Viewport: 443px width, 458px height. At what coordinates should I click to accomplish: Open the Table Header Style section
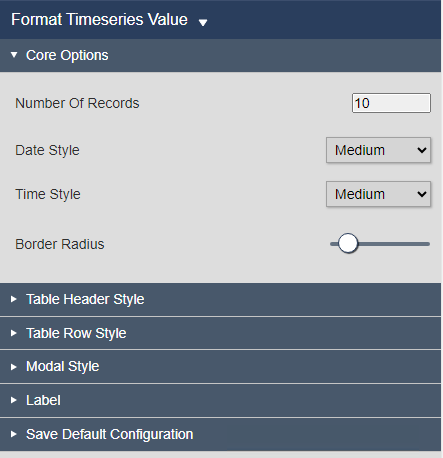(x=220, y=299)
